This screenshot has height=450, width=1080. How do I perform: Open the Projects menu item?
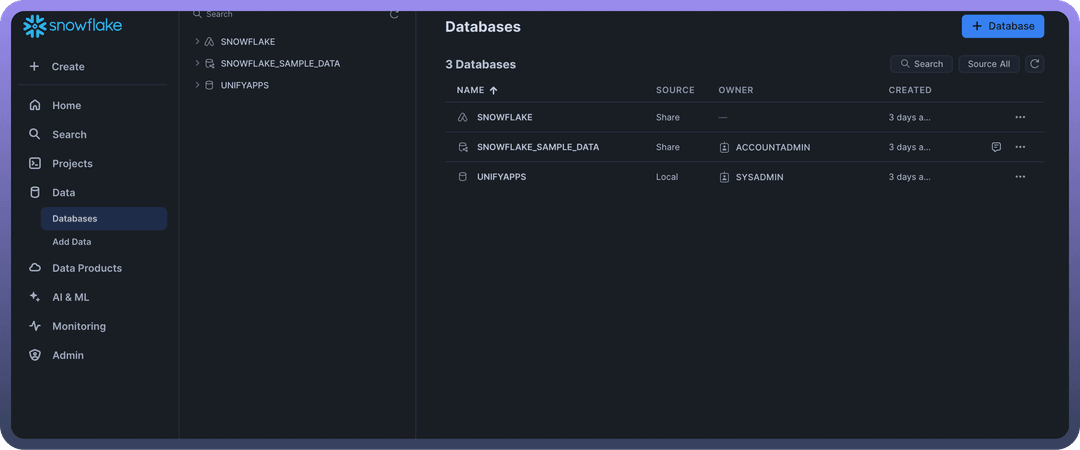72,163
